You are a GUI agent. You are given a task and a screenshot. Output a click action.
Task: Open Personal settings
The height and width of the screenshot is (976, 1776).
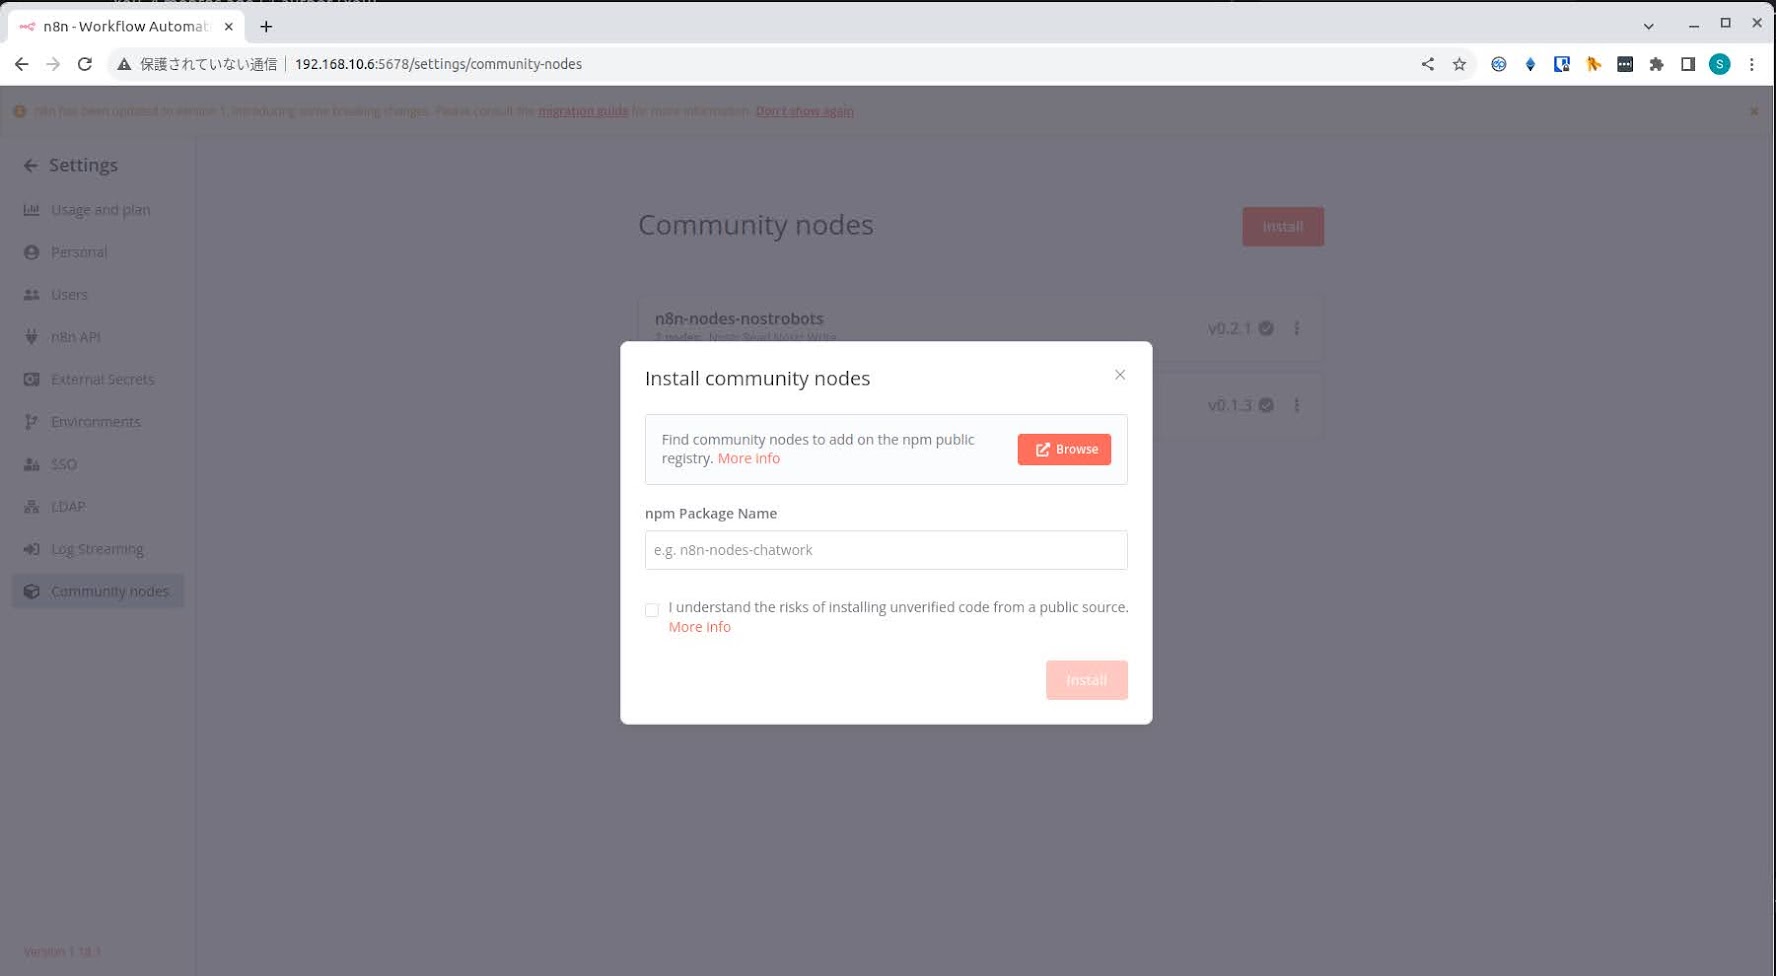pos(98,252)
